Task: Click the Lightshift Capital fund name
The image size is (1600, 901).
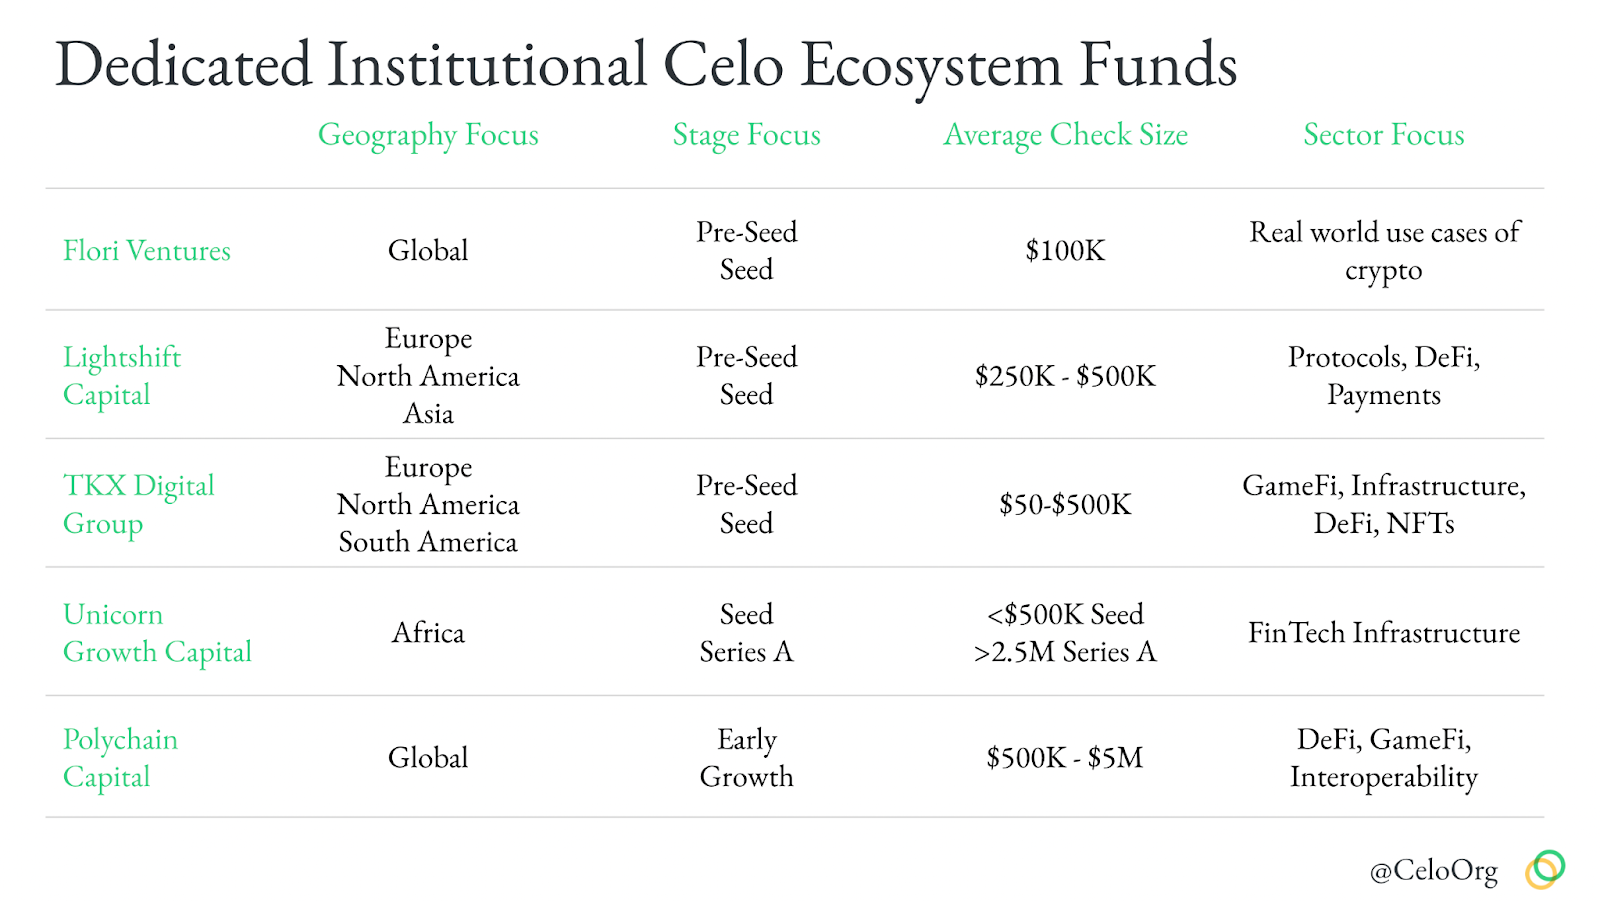Action: point(122,376)
